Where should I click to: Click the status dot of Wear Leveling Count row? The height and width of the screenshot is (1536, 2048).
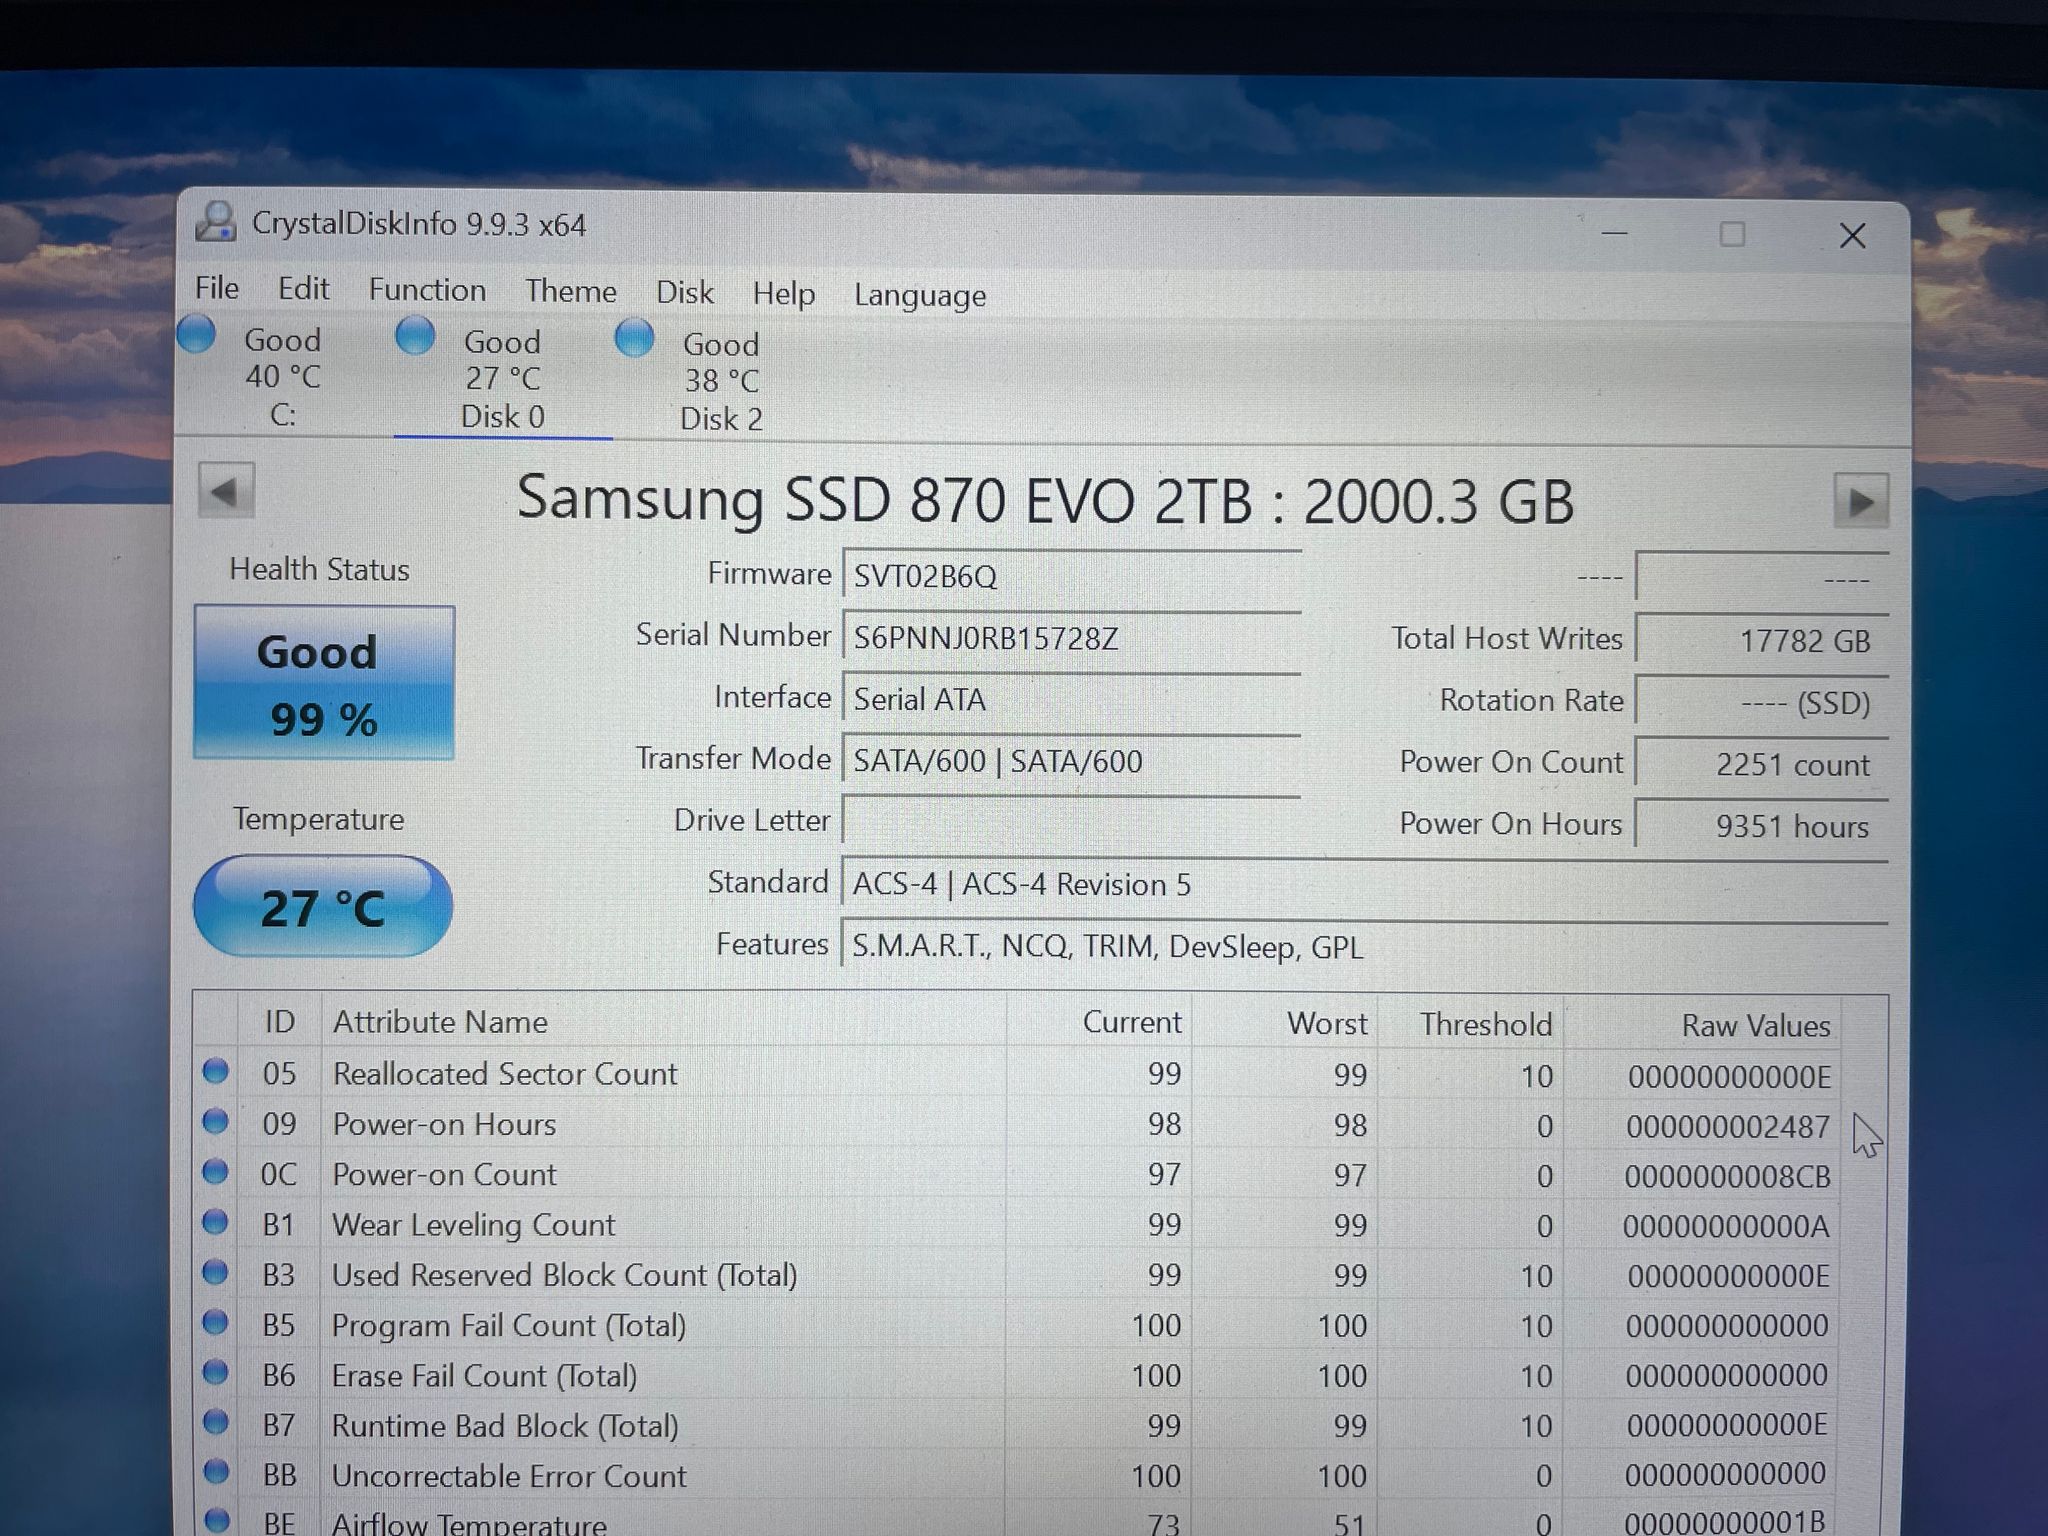coord(215,1222)
